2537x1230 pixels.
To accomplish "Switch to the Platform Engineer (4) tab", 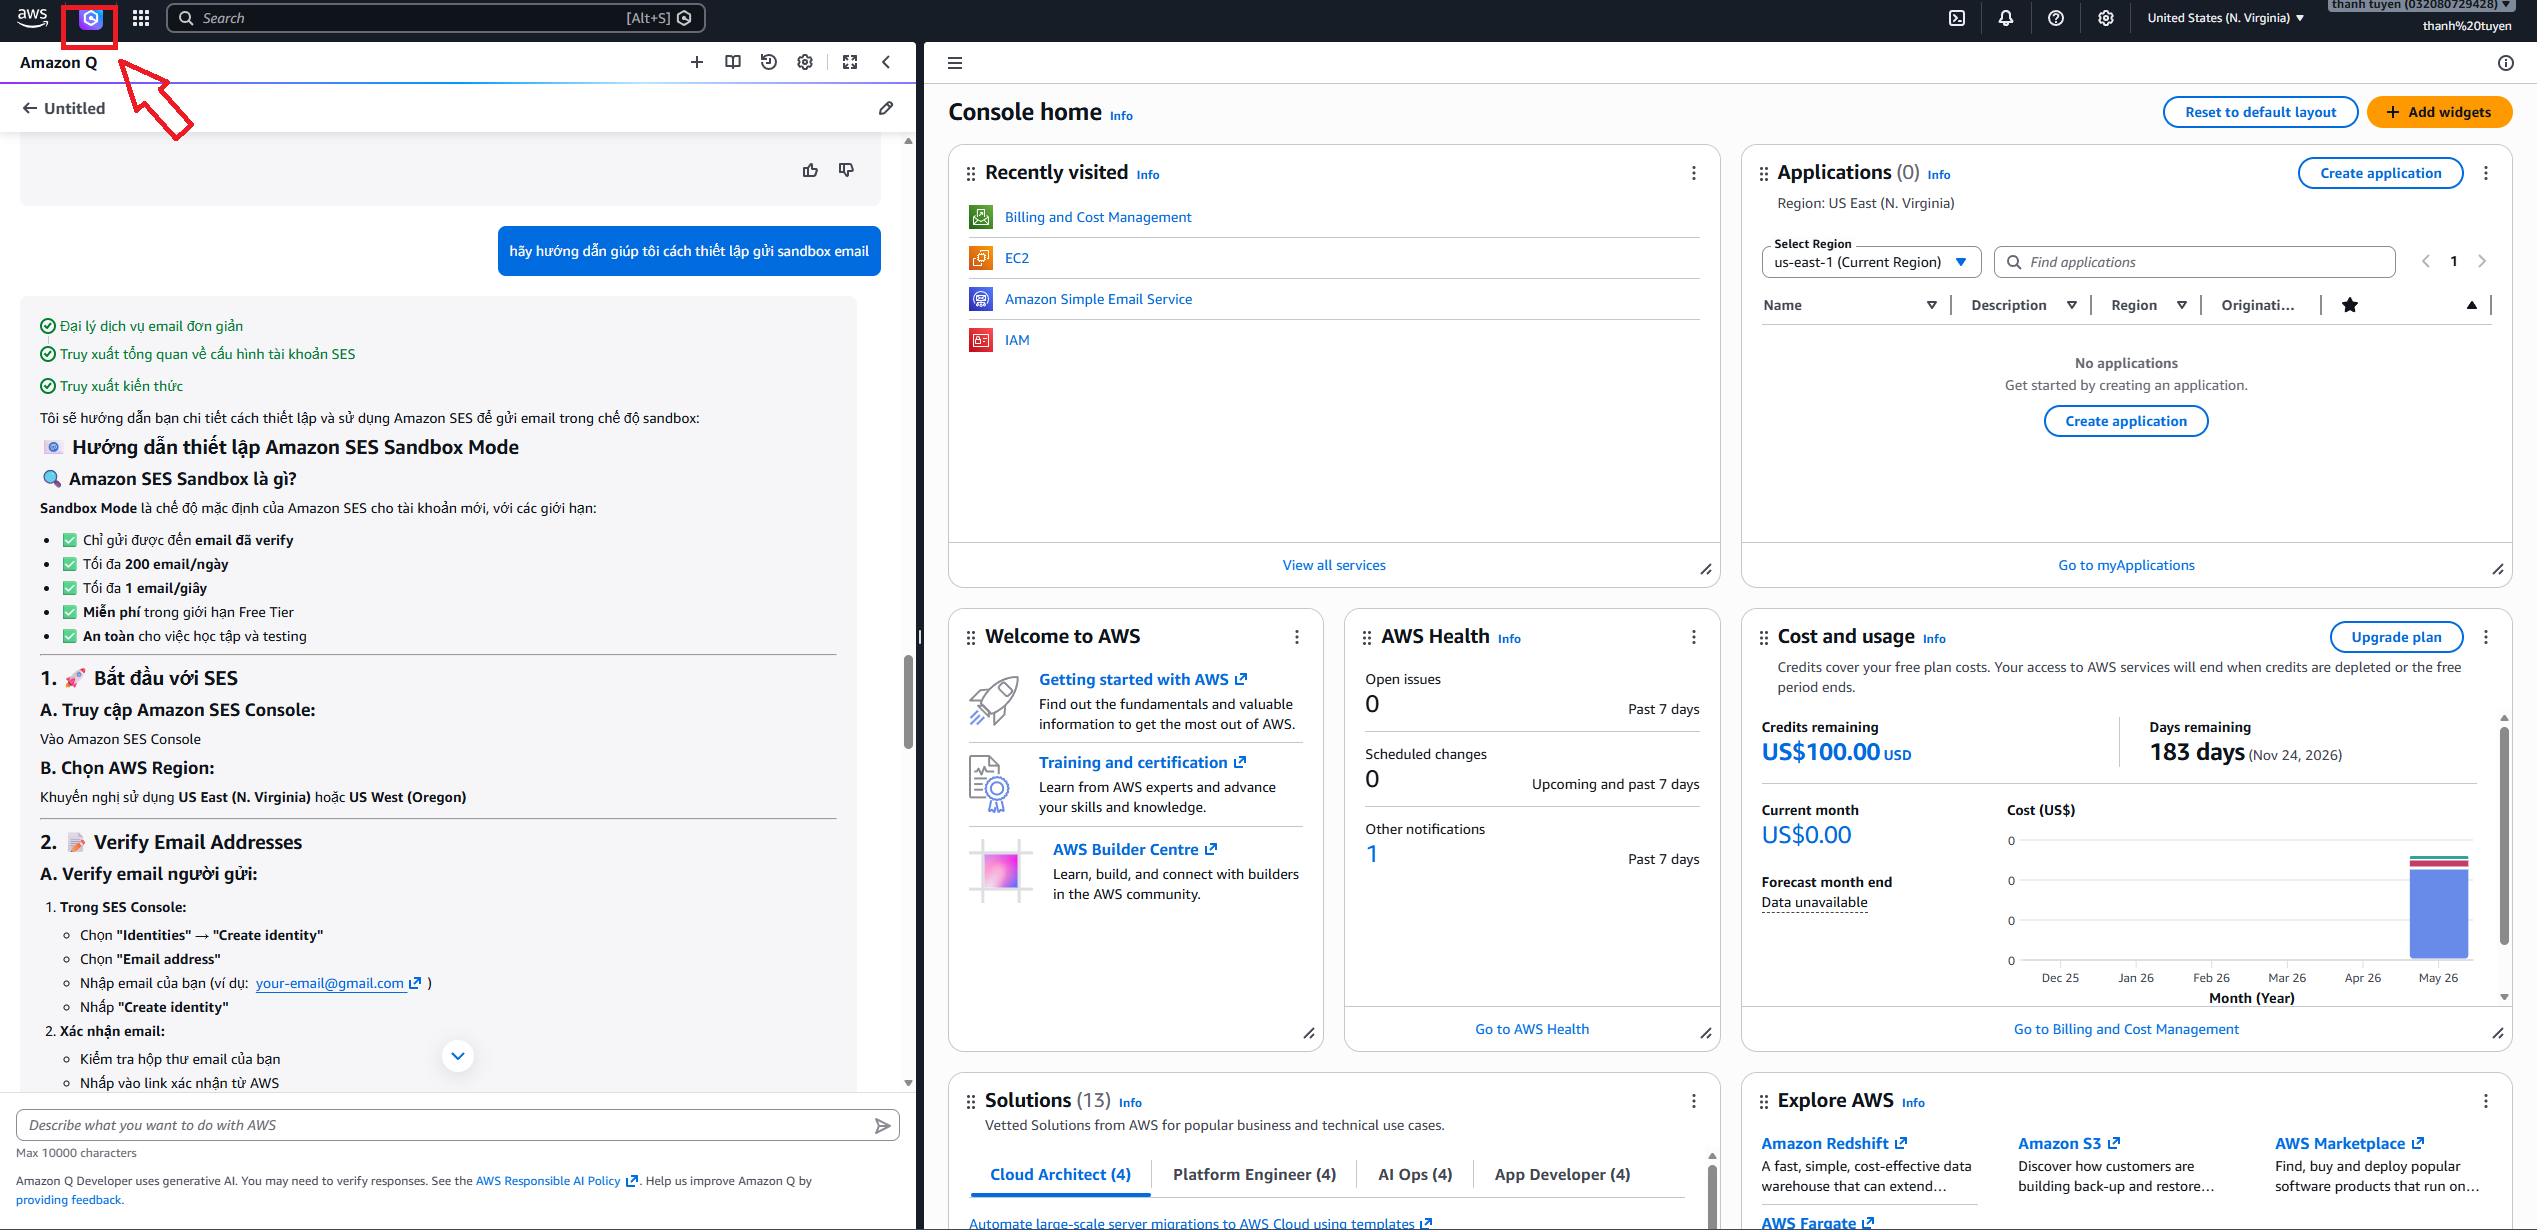I will tap(1254, 1174).
